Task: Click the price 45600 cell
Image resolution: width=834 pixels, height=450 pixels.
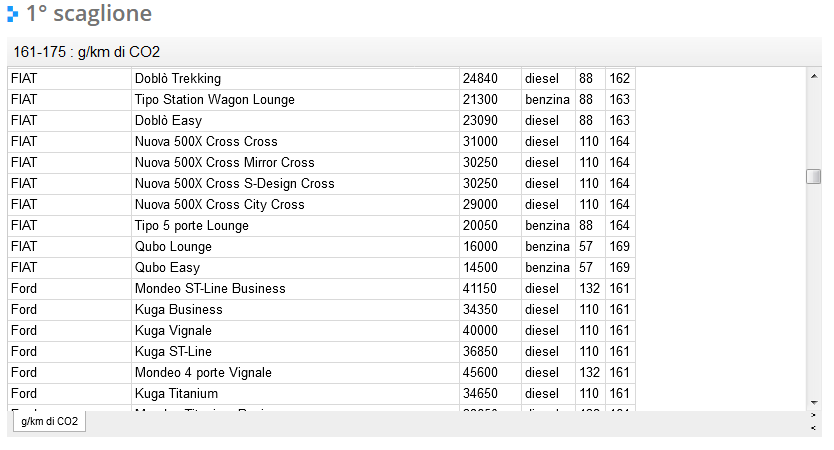Action: [x=490, y=373]
